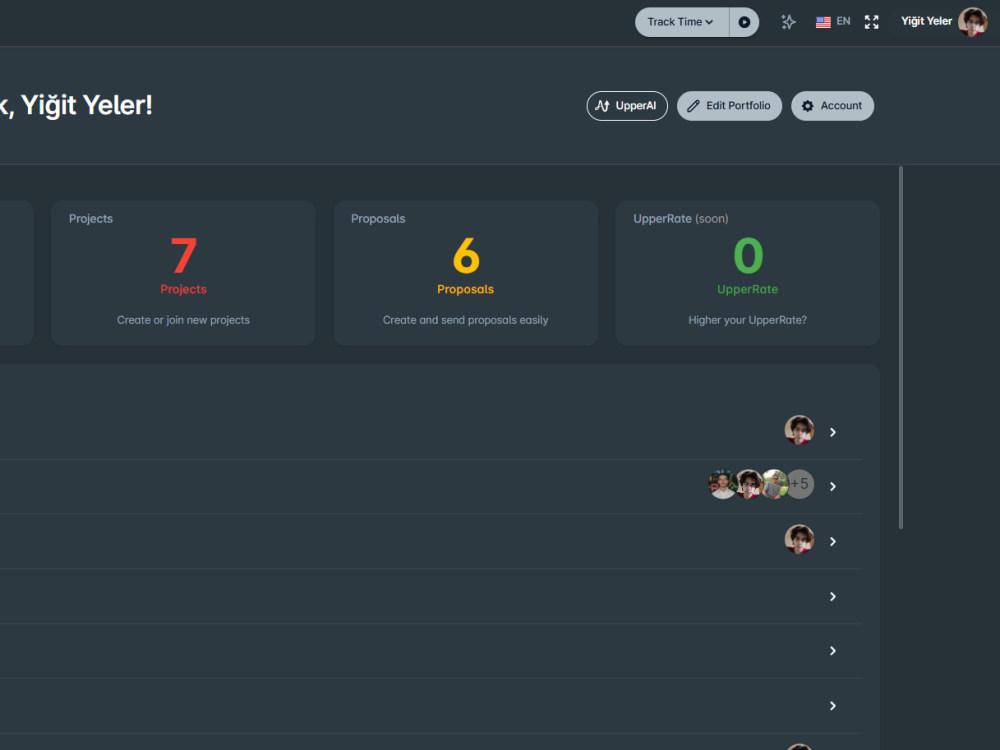Click the member avatar in first row

(x=799, y=430)
